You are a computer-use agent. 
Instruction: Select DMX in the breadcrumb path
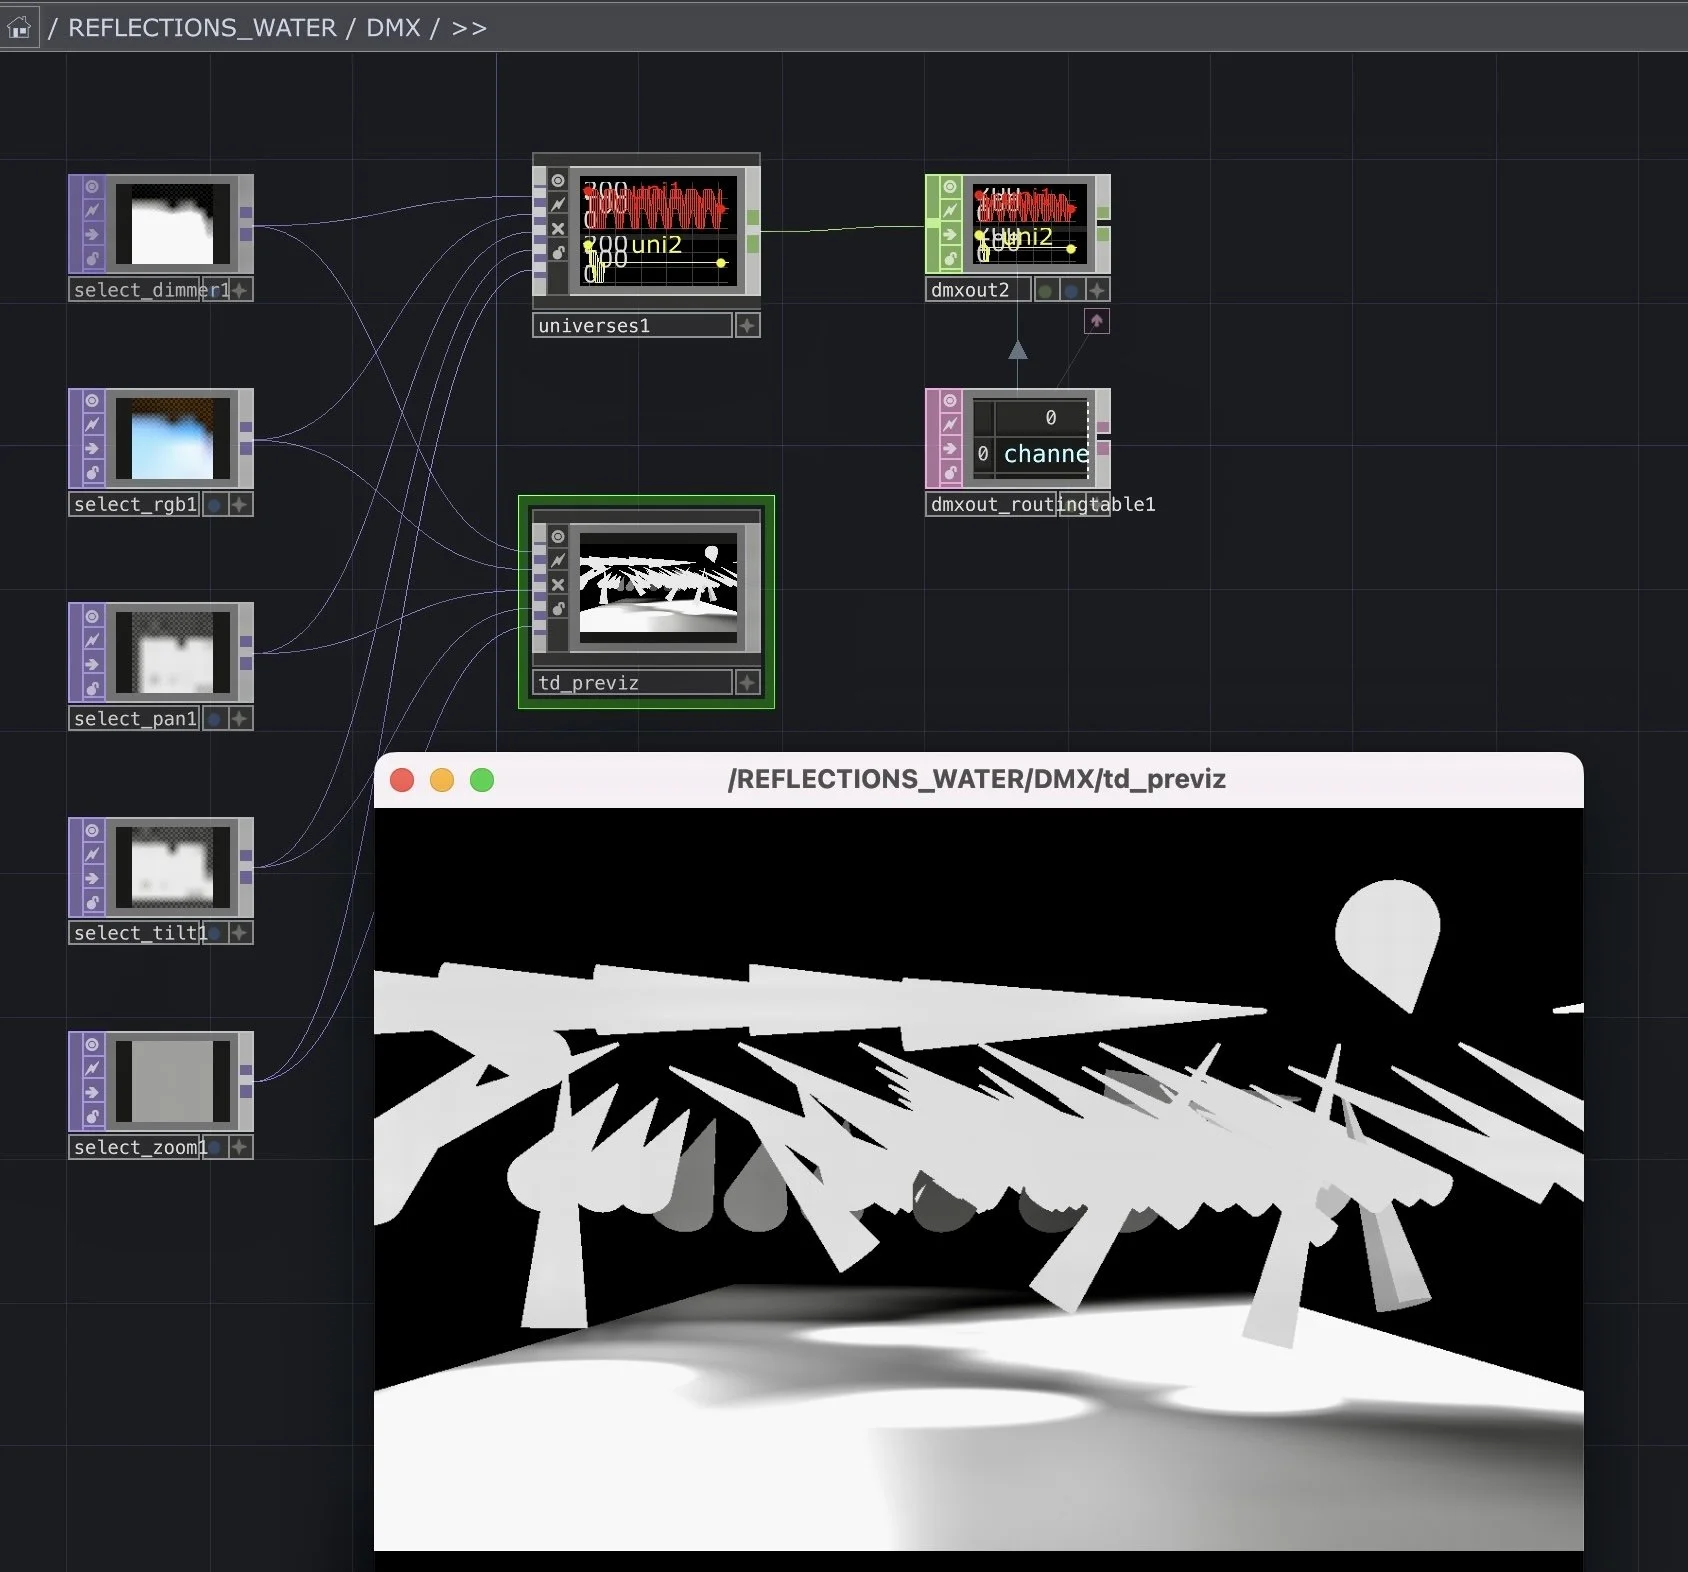point(393,27)
